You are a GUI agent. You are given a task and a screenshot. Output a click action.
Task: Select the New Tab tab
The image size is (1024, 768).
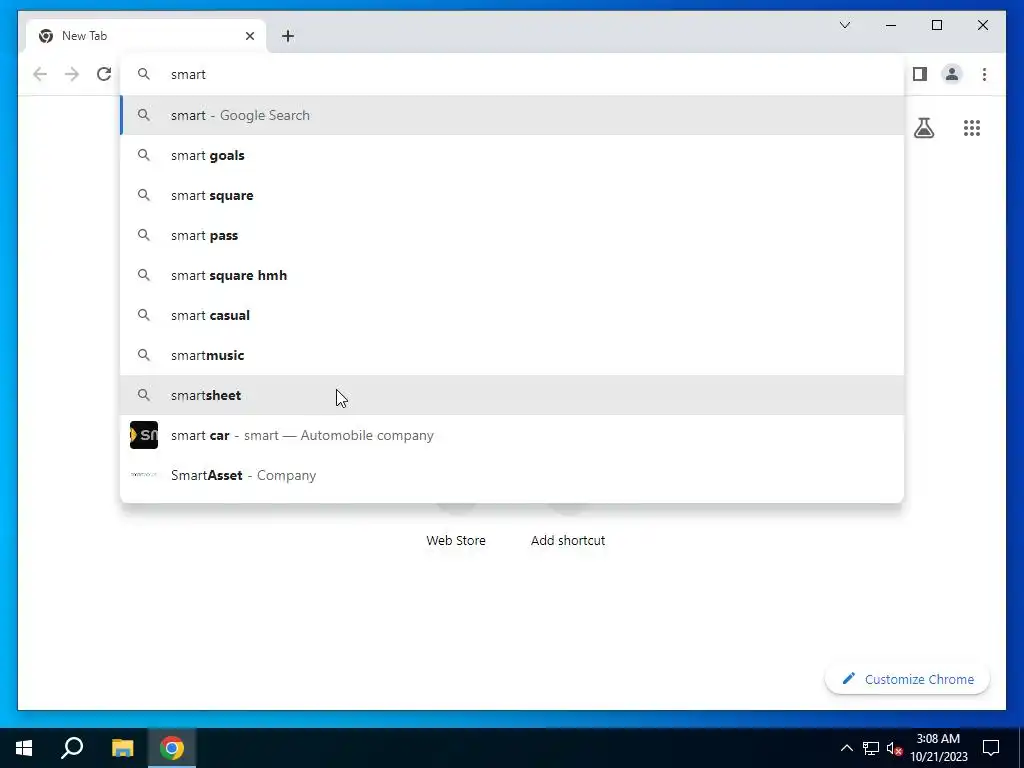tap(146, 36)
